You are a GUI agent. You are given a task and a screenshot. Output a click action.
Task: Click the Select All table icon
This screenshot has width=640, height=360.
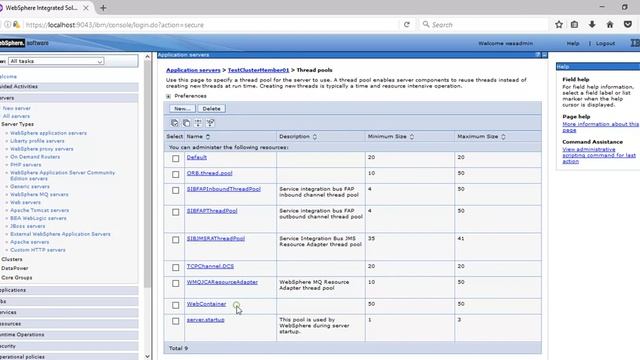(174, 123)
